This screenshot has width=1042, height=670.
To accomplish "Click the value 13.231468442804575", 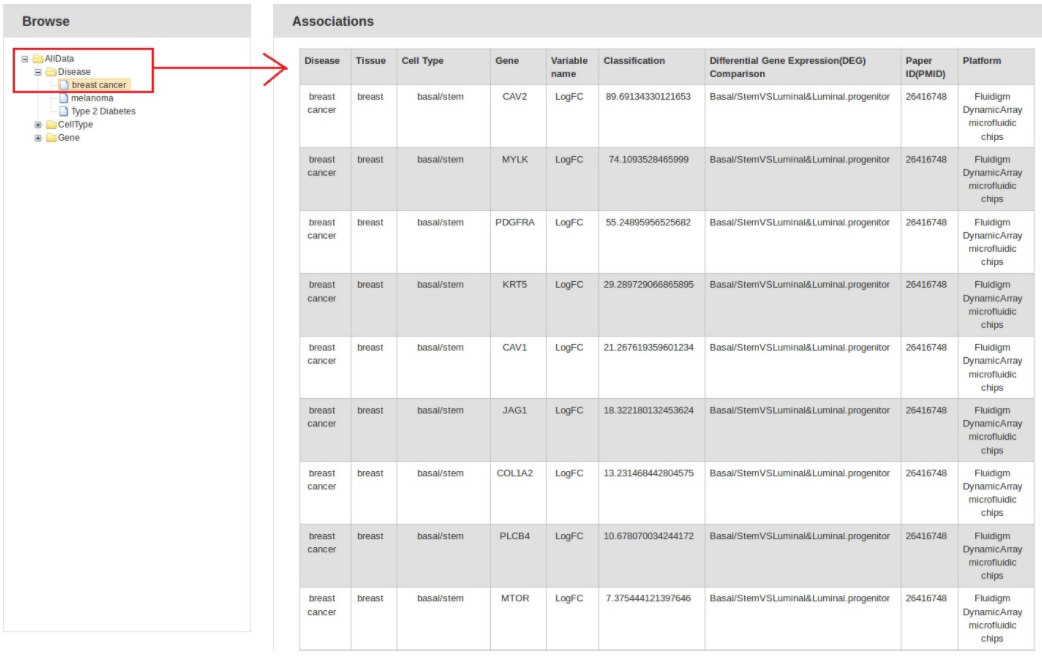I will tap(648, 473).
